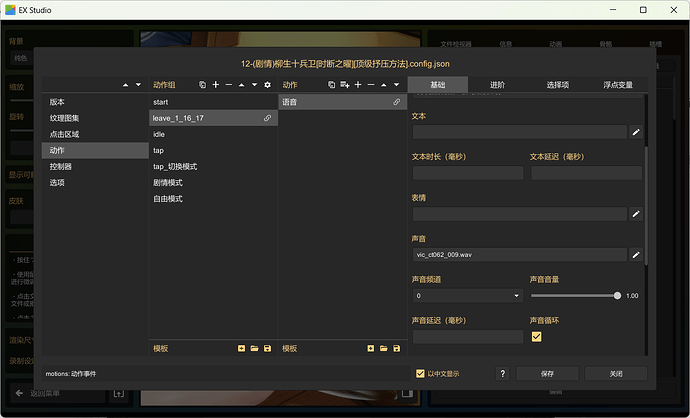Select the 语音 motion entry

click(343, 102)
